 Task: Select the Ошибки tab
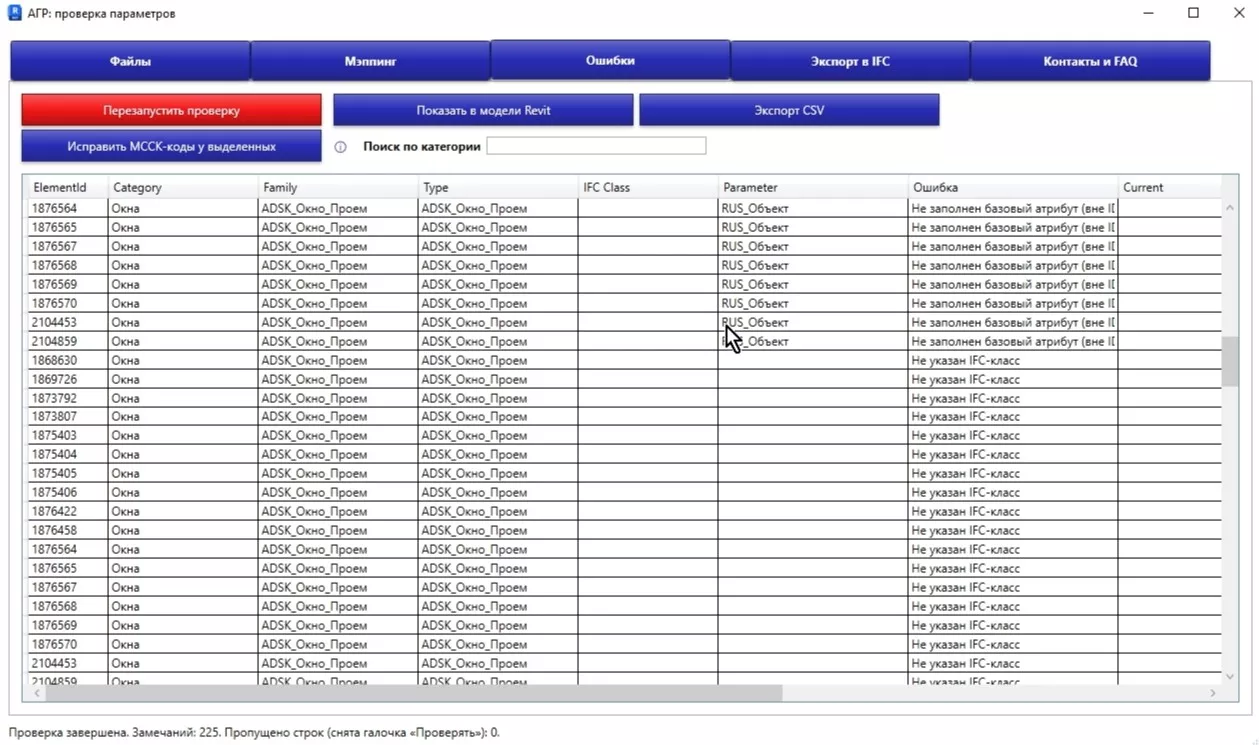[610, 60]
